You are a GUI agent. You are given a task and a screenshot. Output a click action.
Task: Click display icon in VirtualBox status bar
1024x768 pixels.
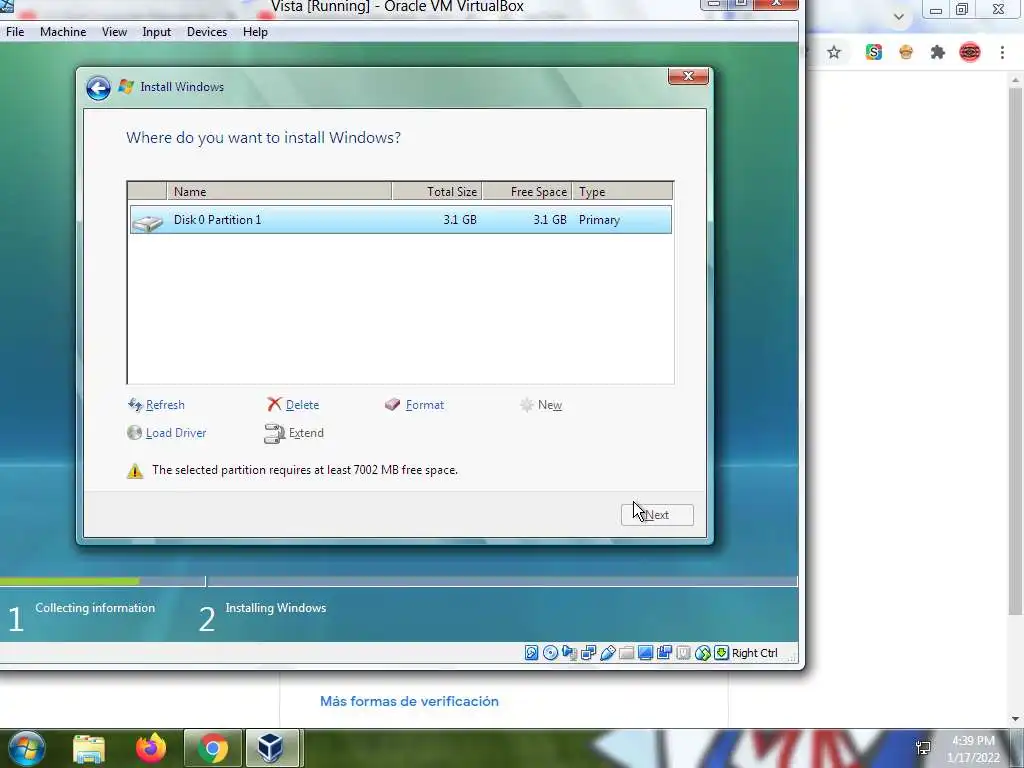click(x=645, y=653)
